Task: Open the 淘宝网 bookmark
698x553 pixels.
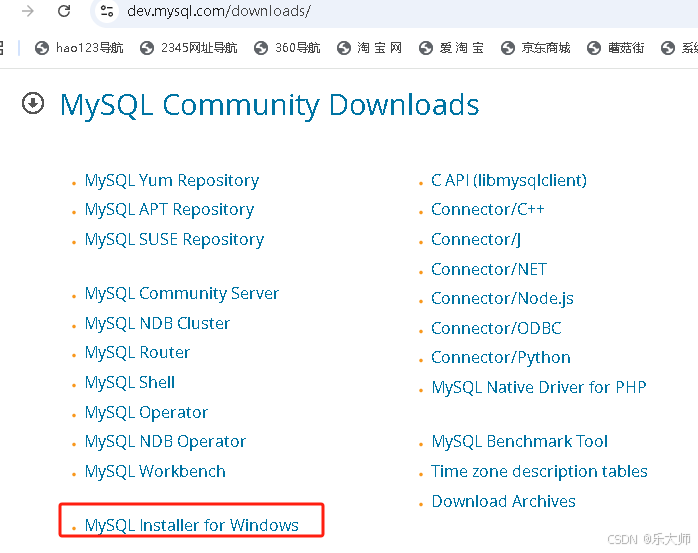Action: pos(369,48)
